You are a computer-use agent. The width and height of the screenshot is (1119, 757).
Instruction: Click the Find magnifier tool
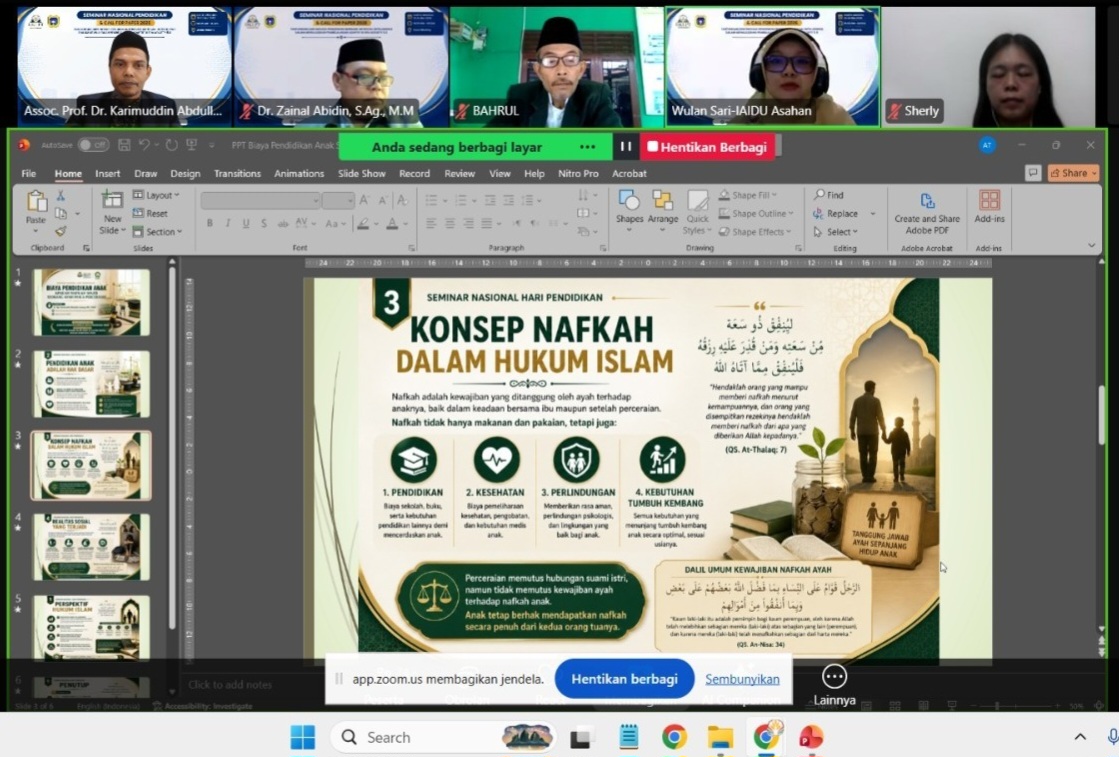tap(829, 195)
